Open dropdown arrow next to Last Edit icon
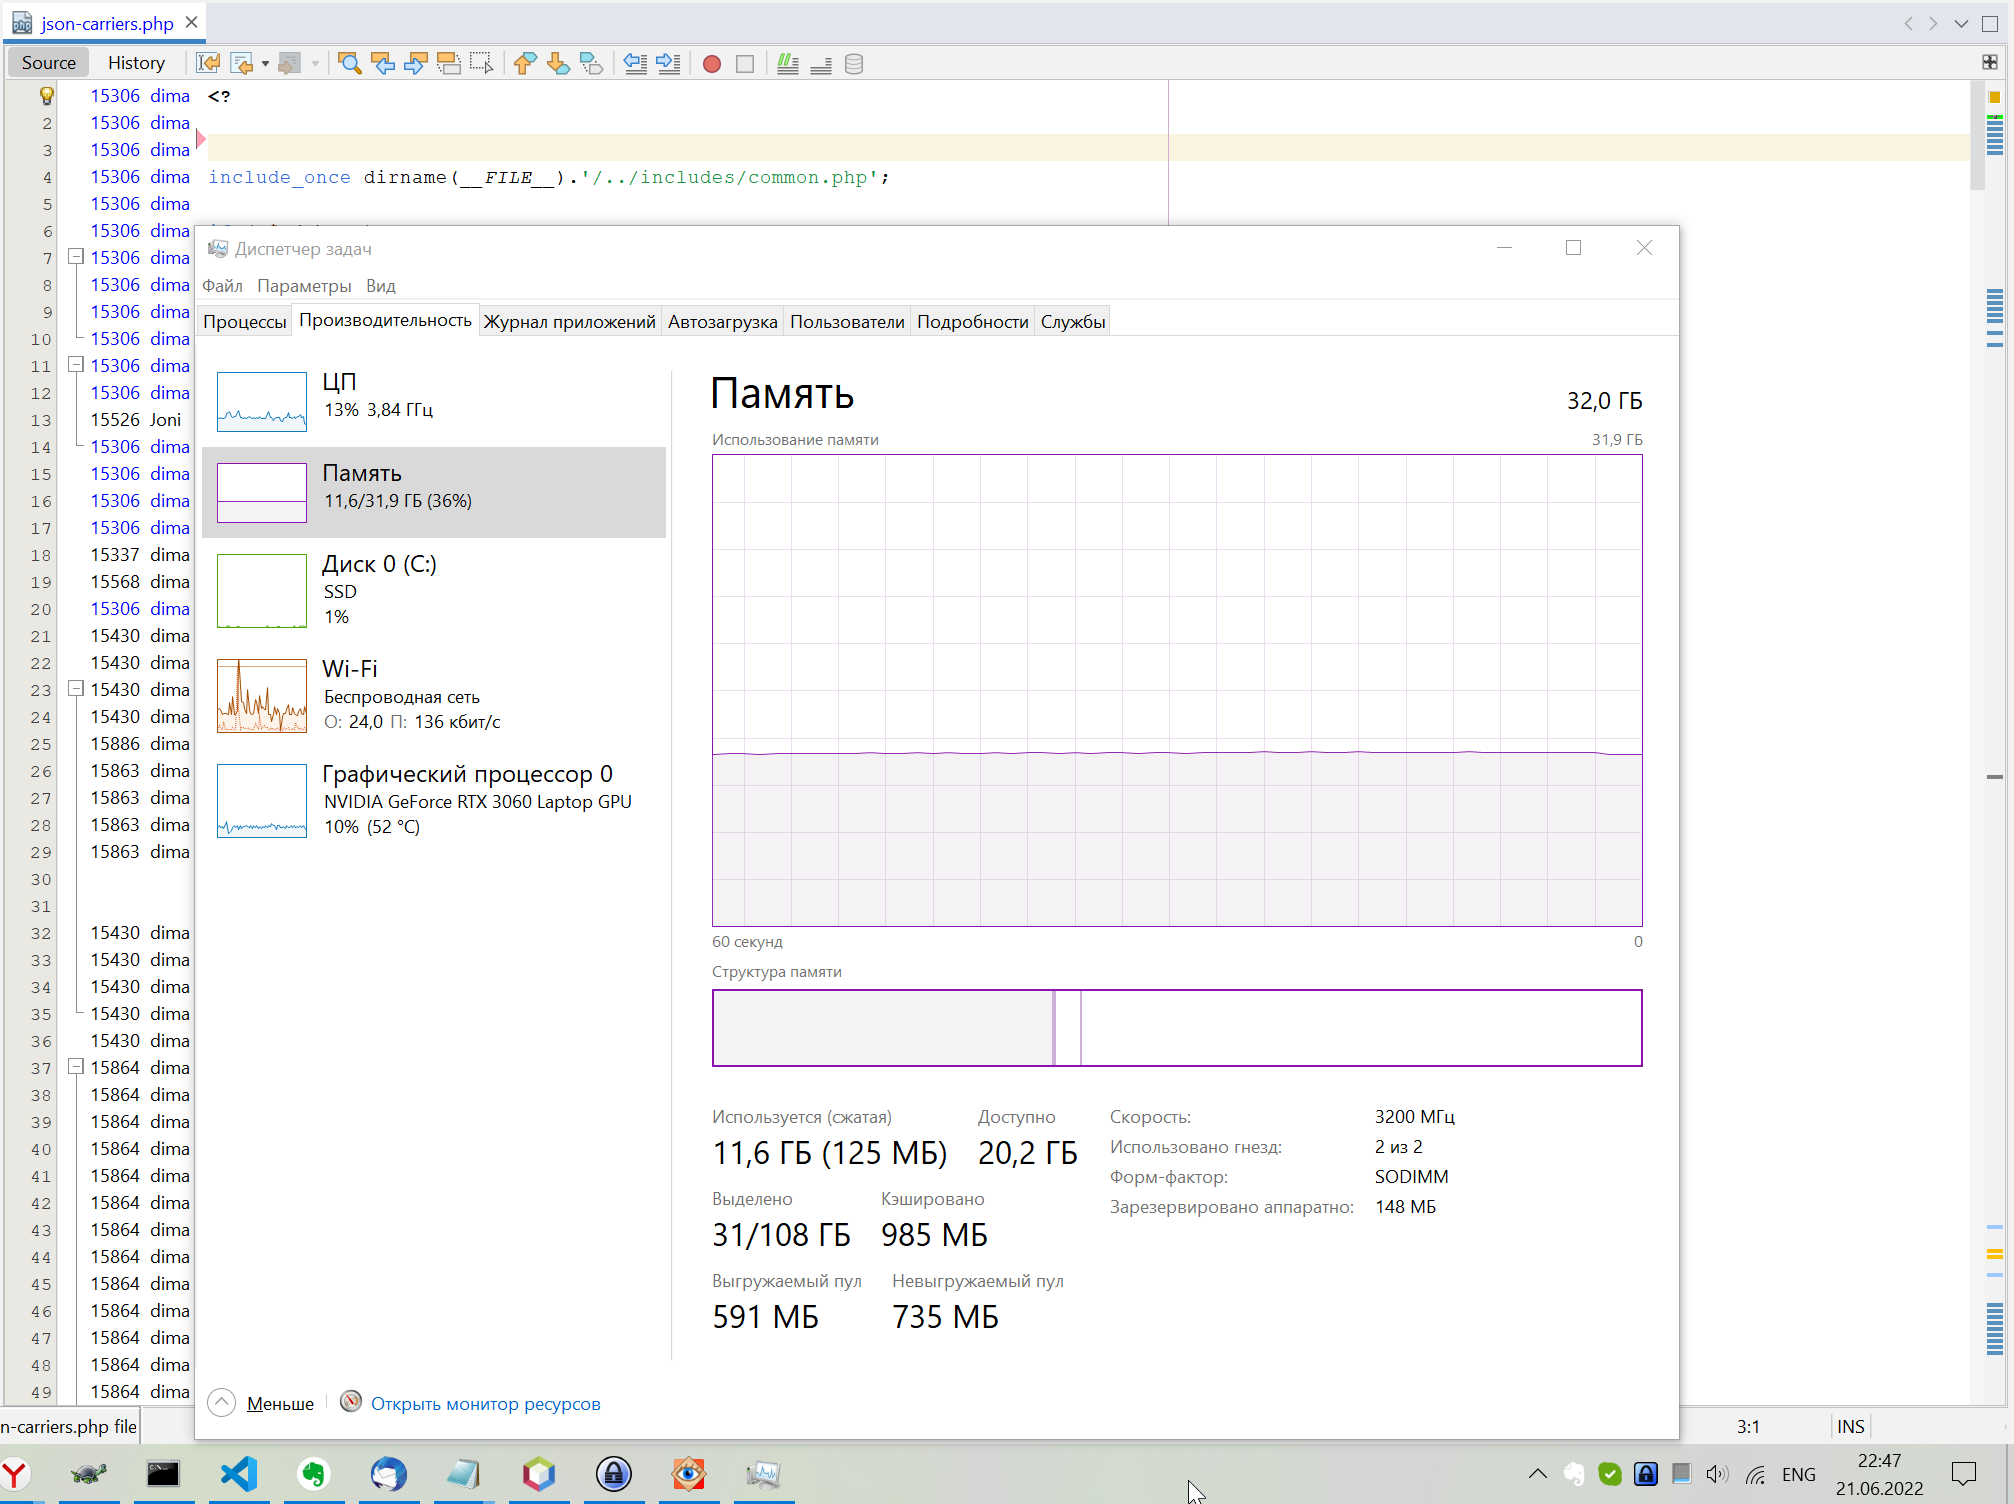Viewport: 2014px width, 1504px height. (x=265, y=64)
